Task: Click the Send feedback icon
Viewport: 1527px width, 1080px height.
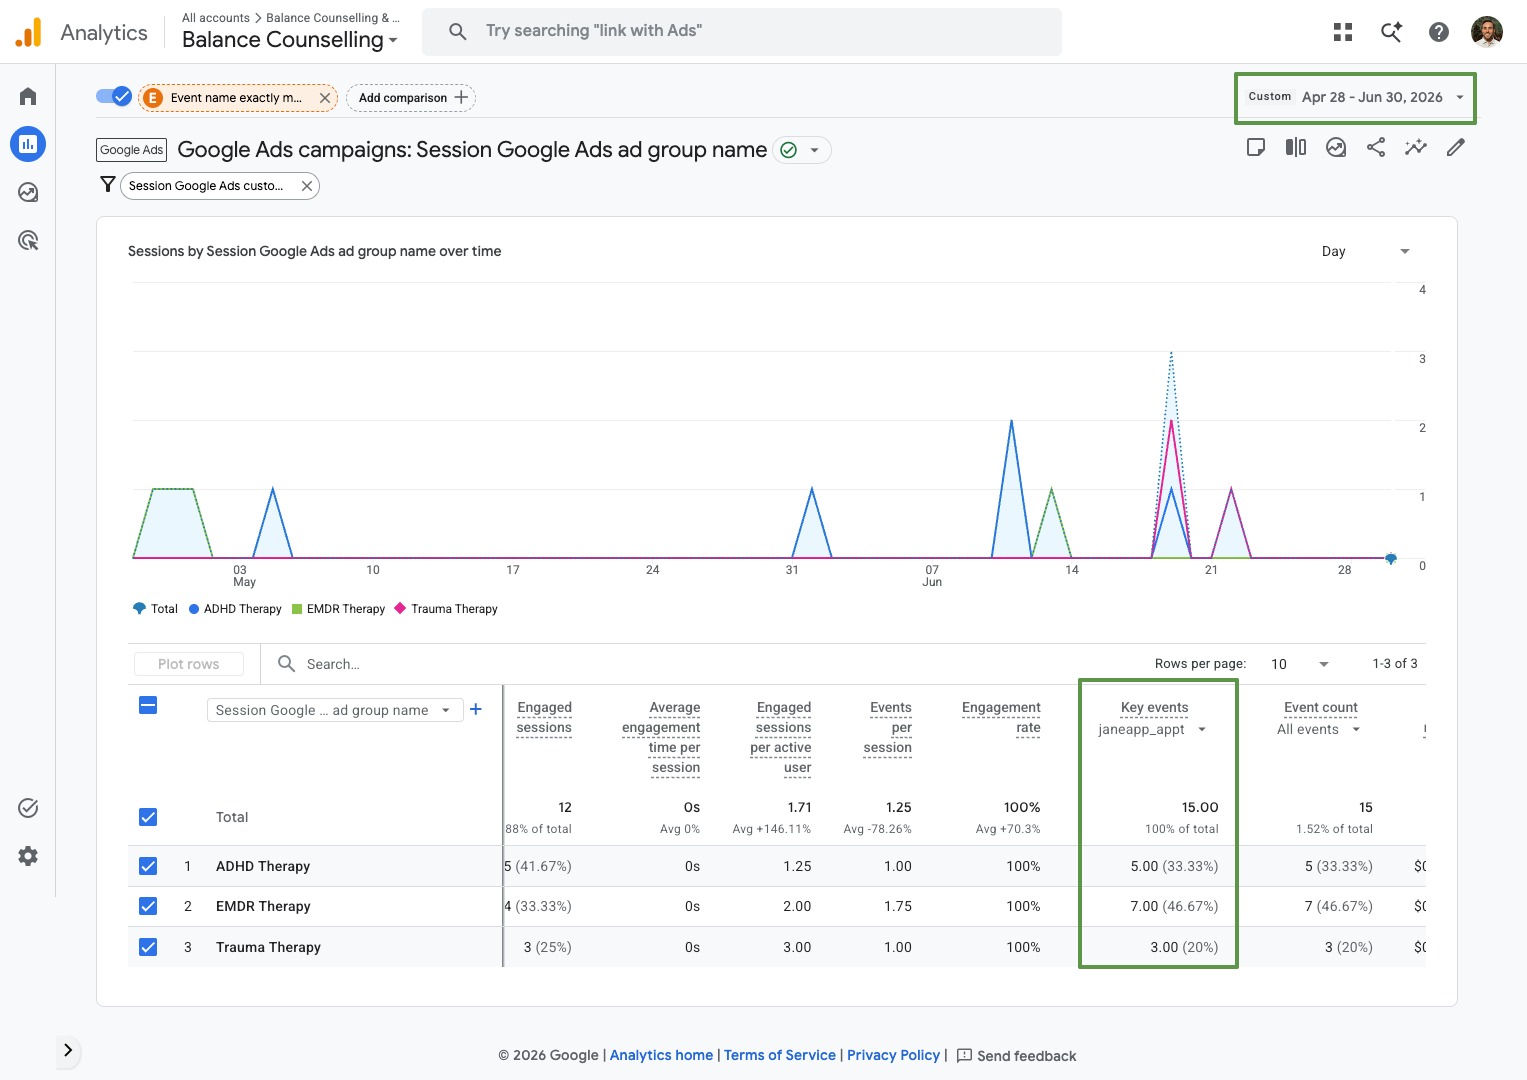Action: pyautogui.click(x=964, y=1055)
